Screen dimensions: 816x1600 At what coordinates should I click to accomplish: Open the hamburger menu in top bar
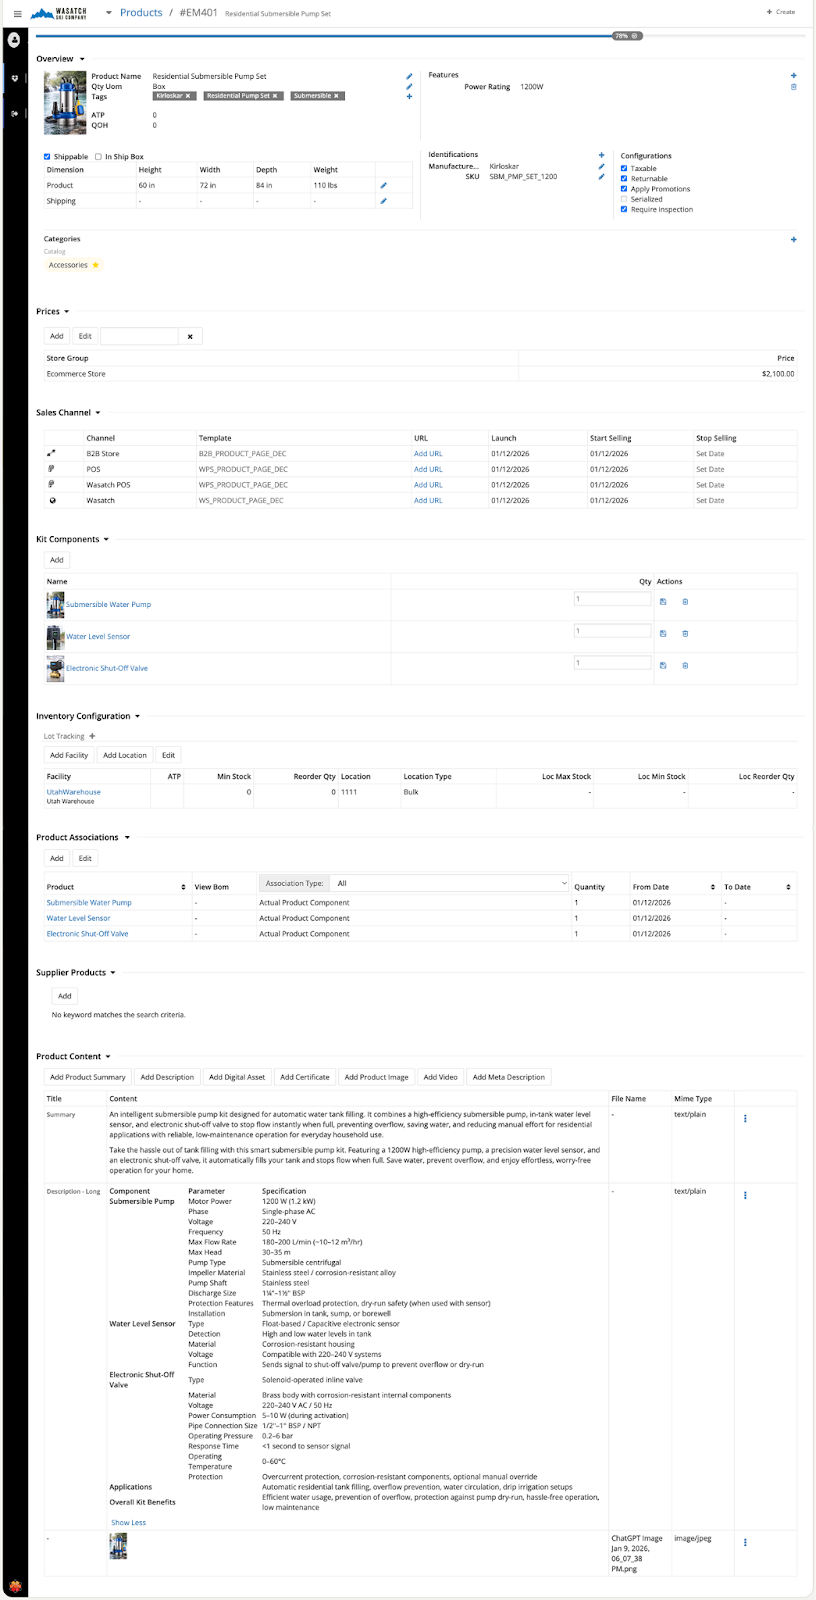[x=17, y=13]
